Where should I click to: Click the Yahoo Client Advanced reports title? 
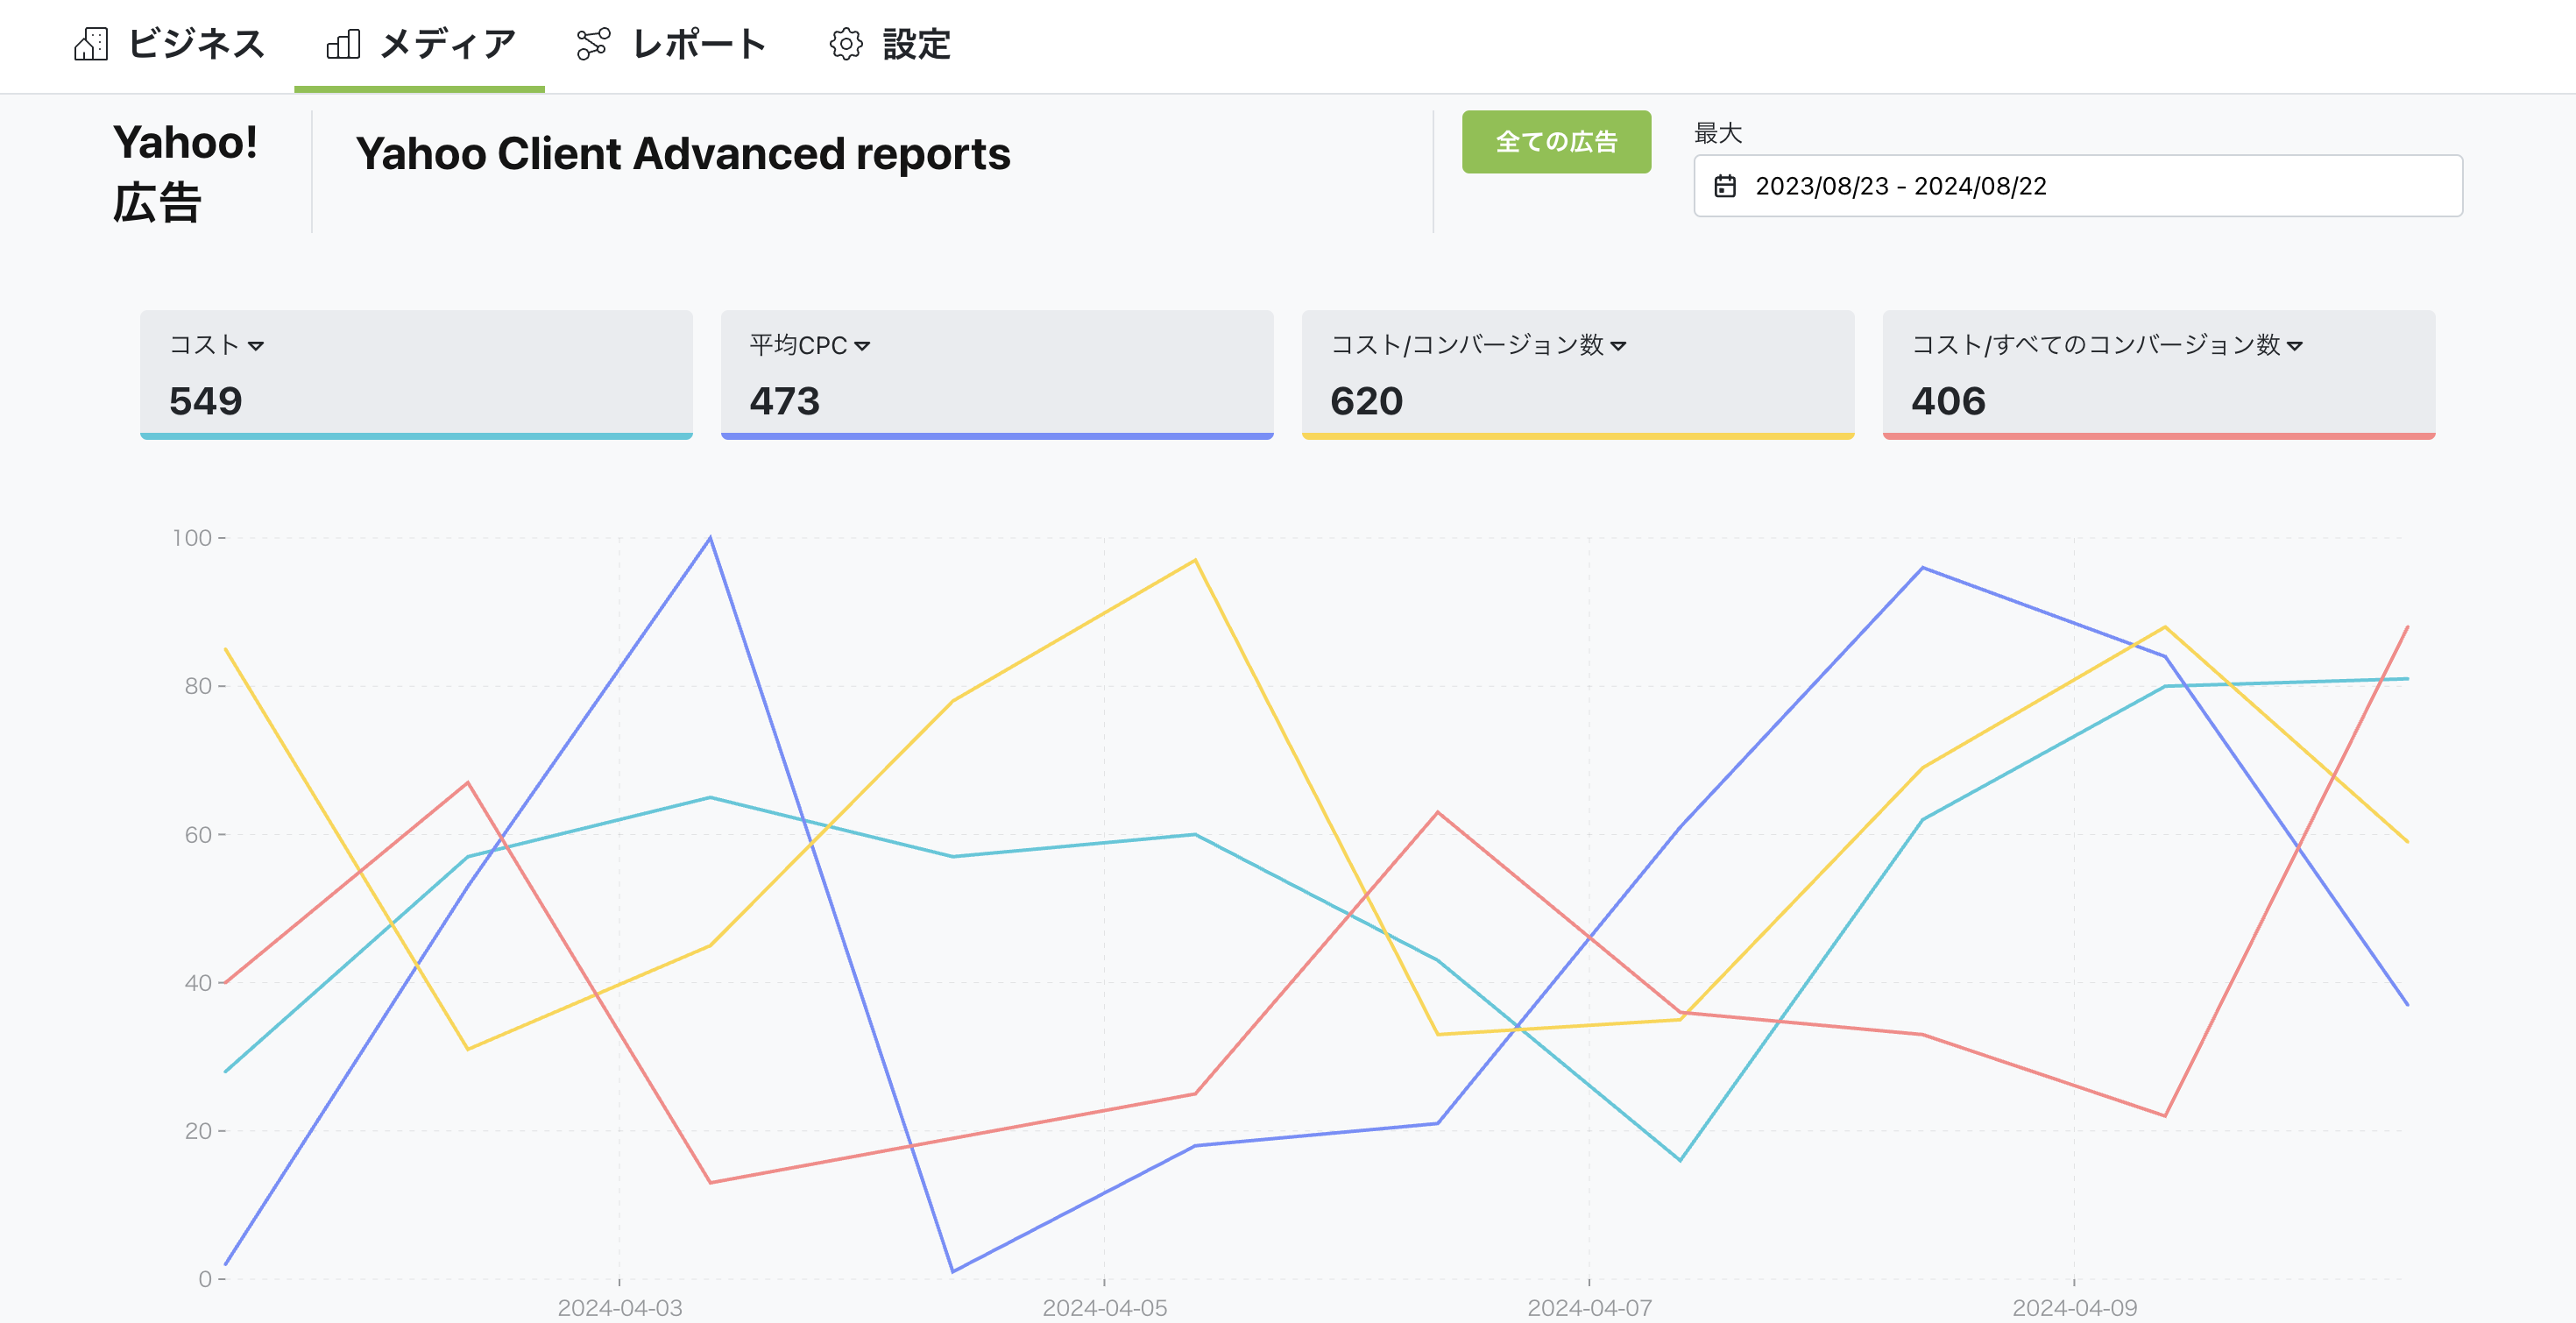click(x=683, y=154)
